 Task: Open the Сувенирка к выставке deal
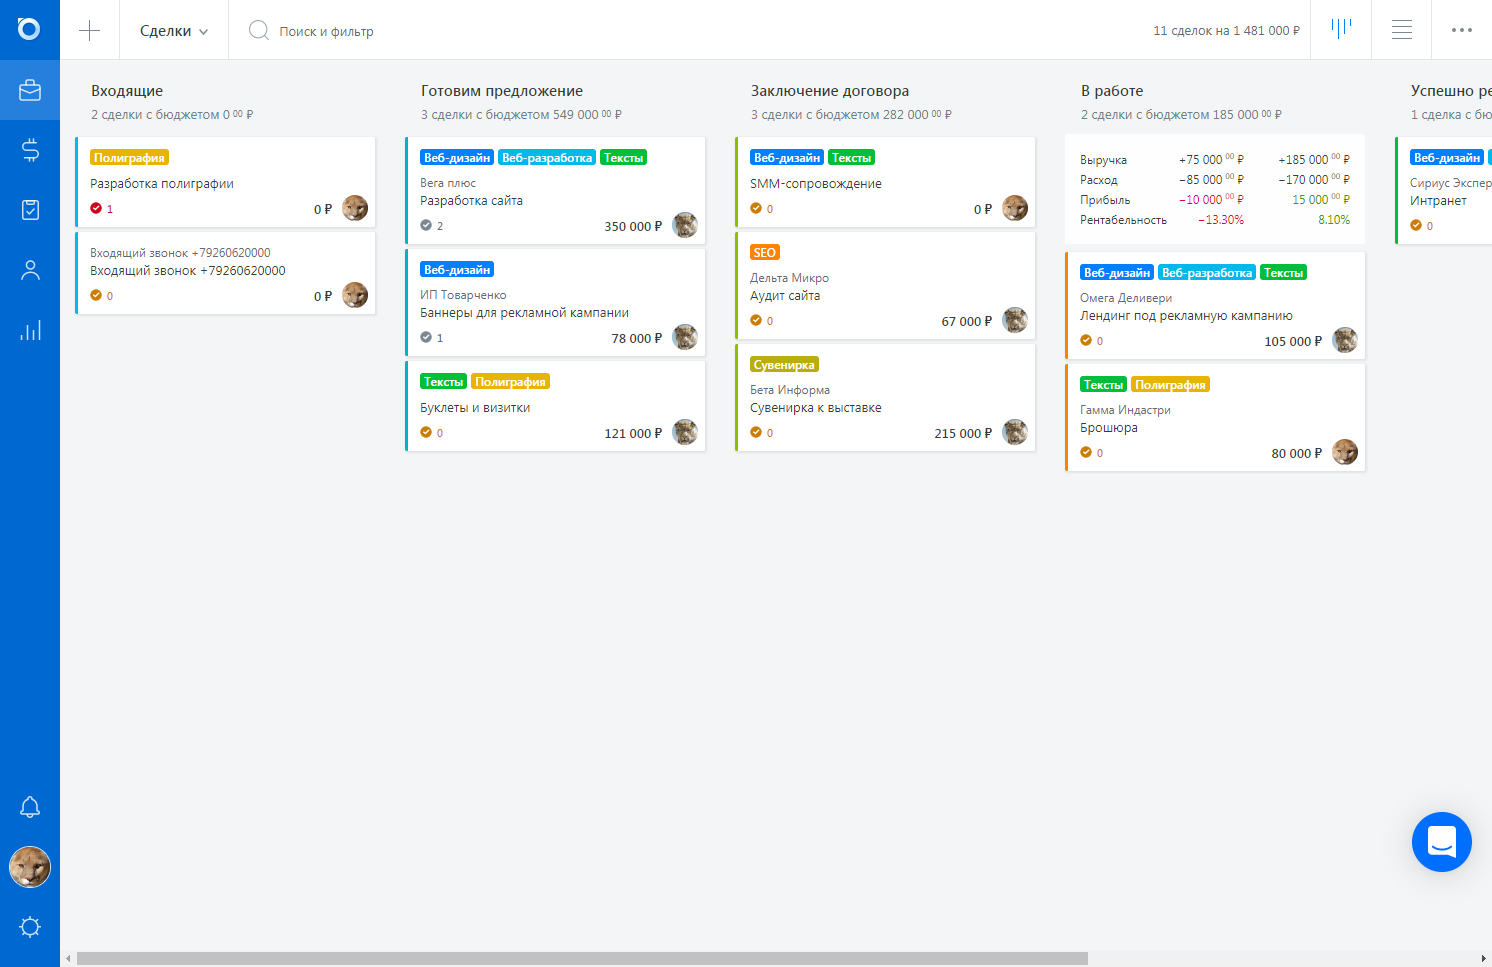point(816,408)
